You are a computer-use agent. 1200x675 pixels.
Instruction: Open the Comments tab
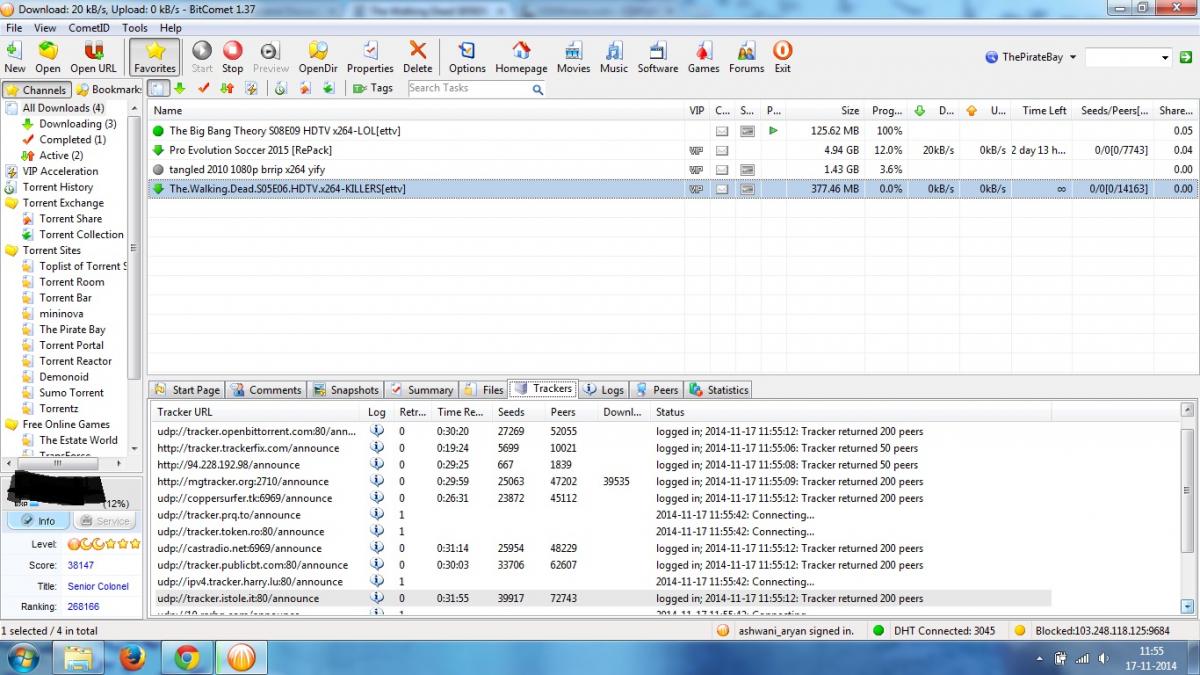pos(266,390)
